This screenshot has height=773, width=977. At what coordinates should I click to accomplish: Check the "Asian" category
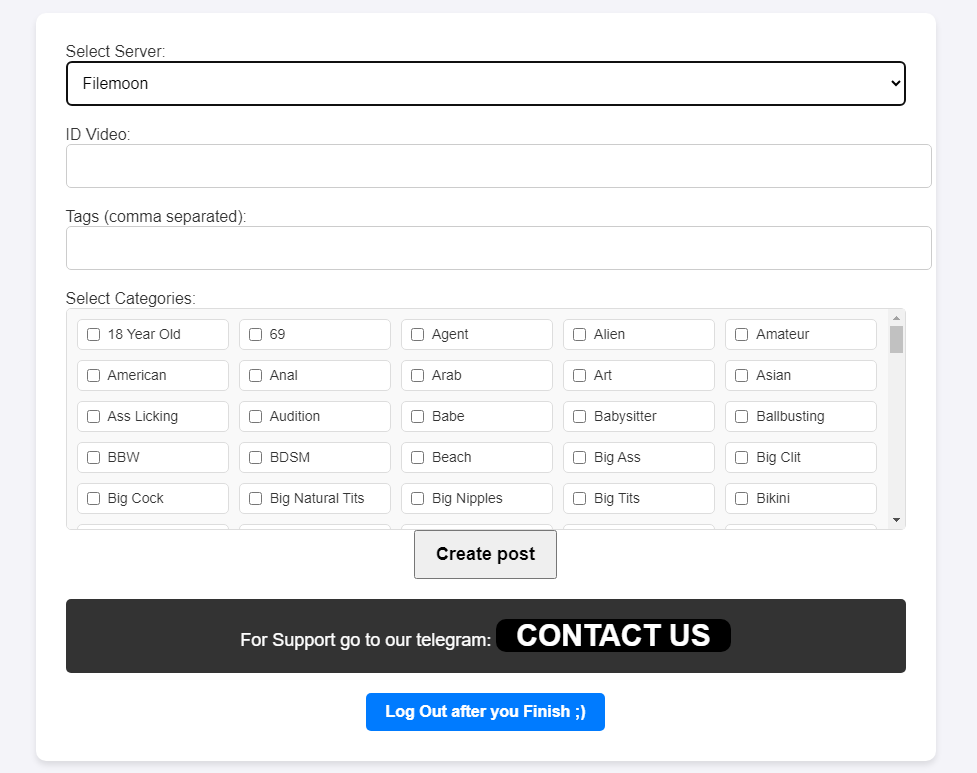point(741,375)
